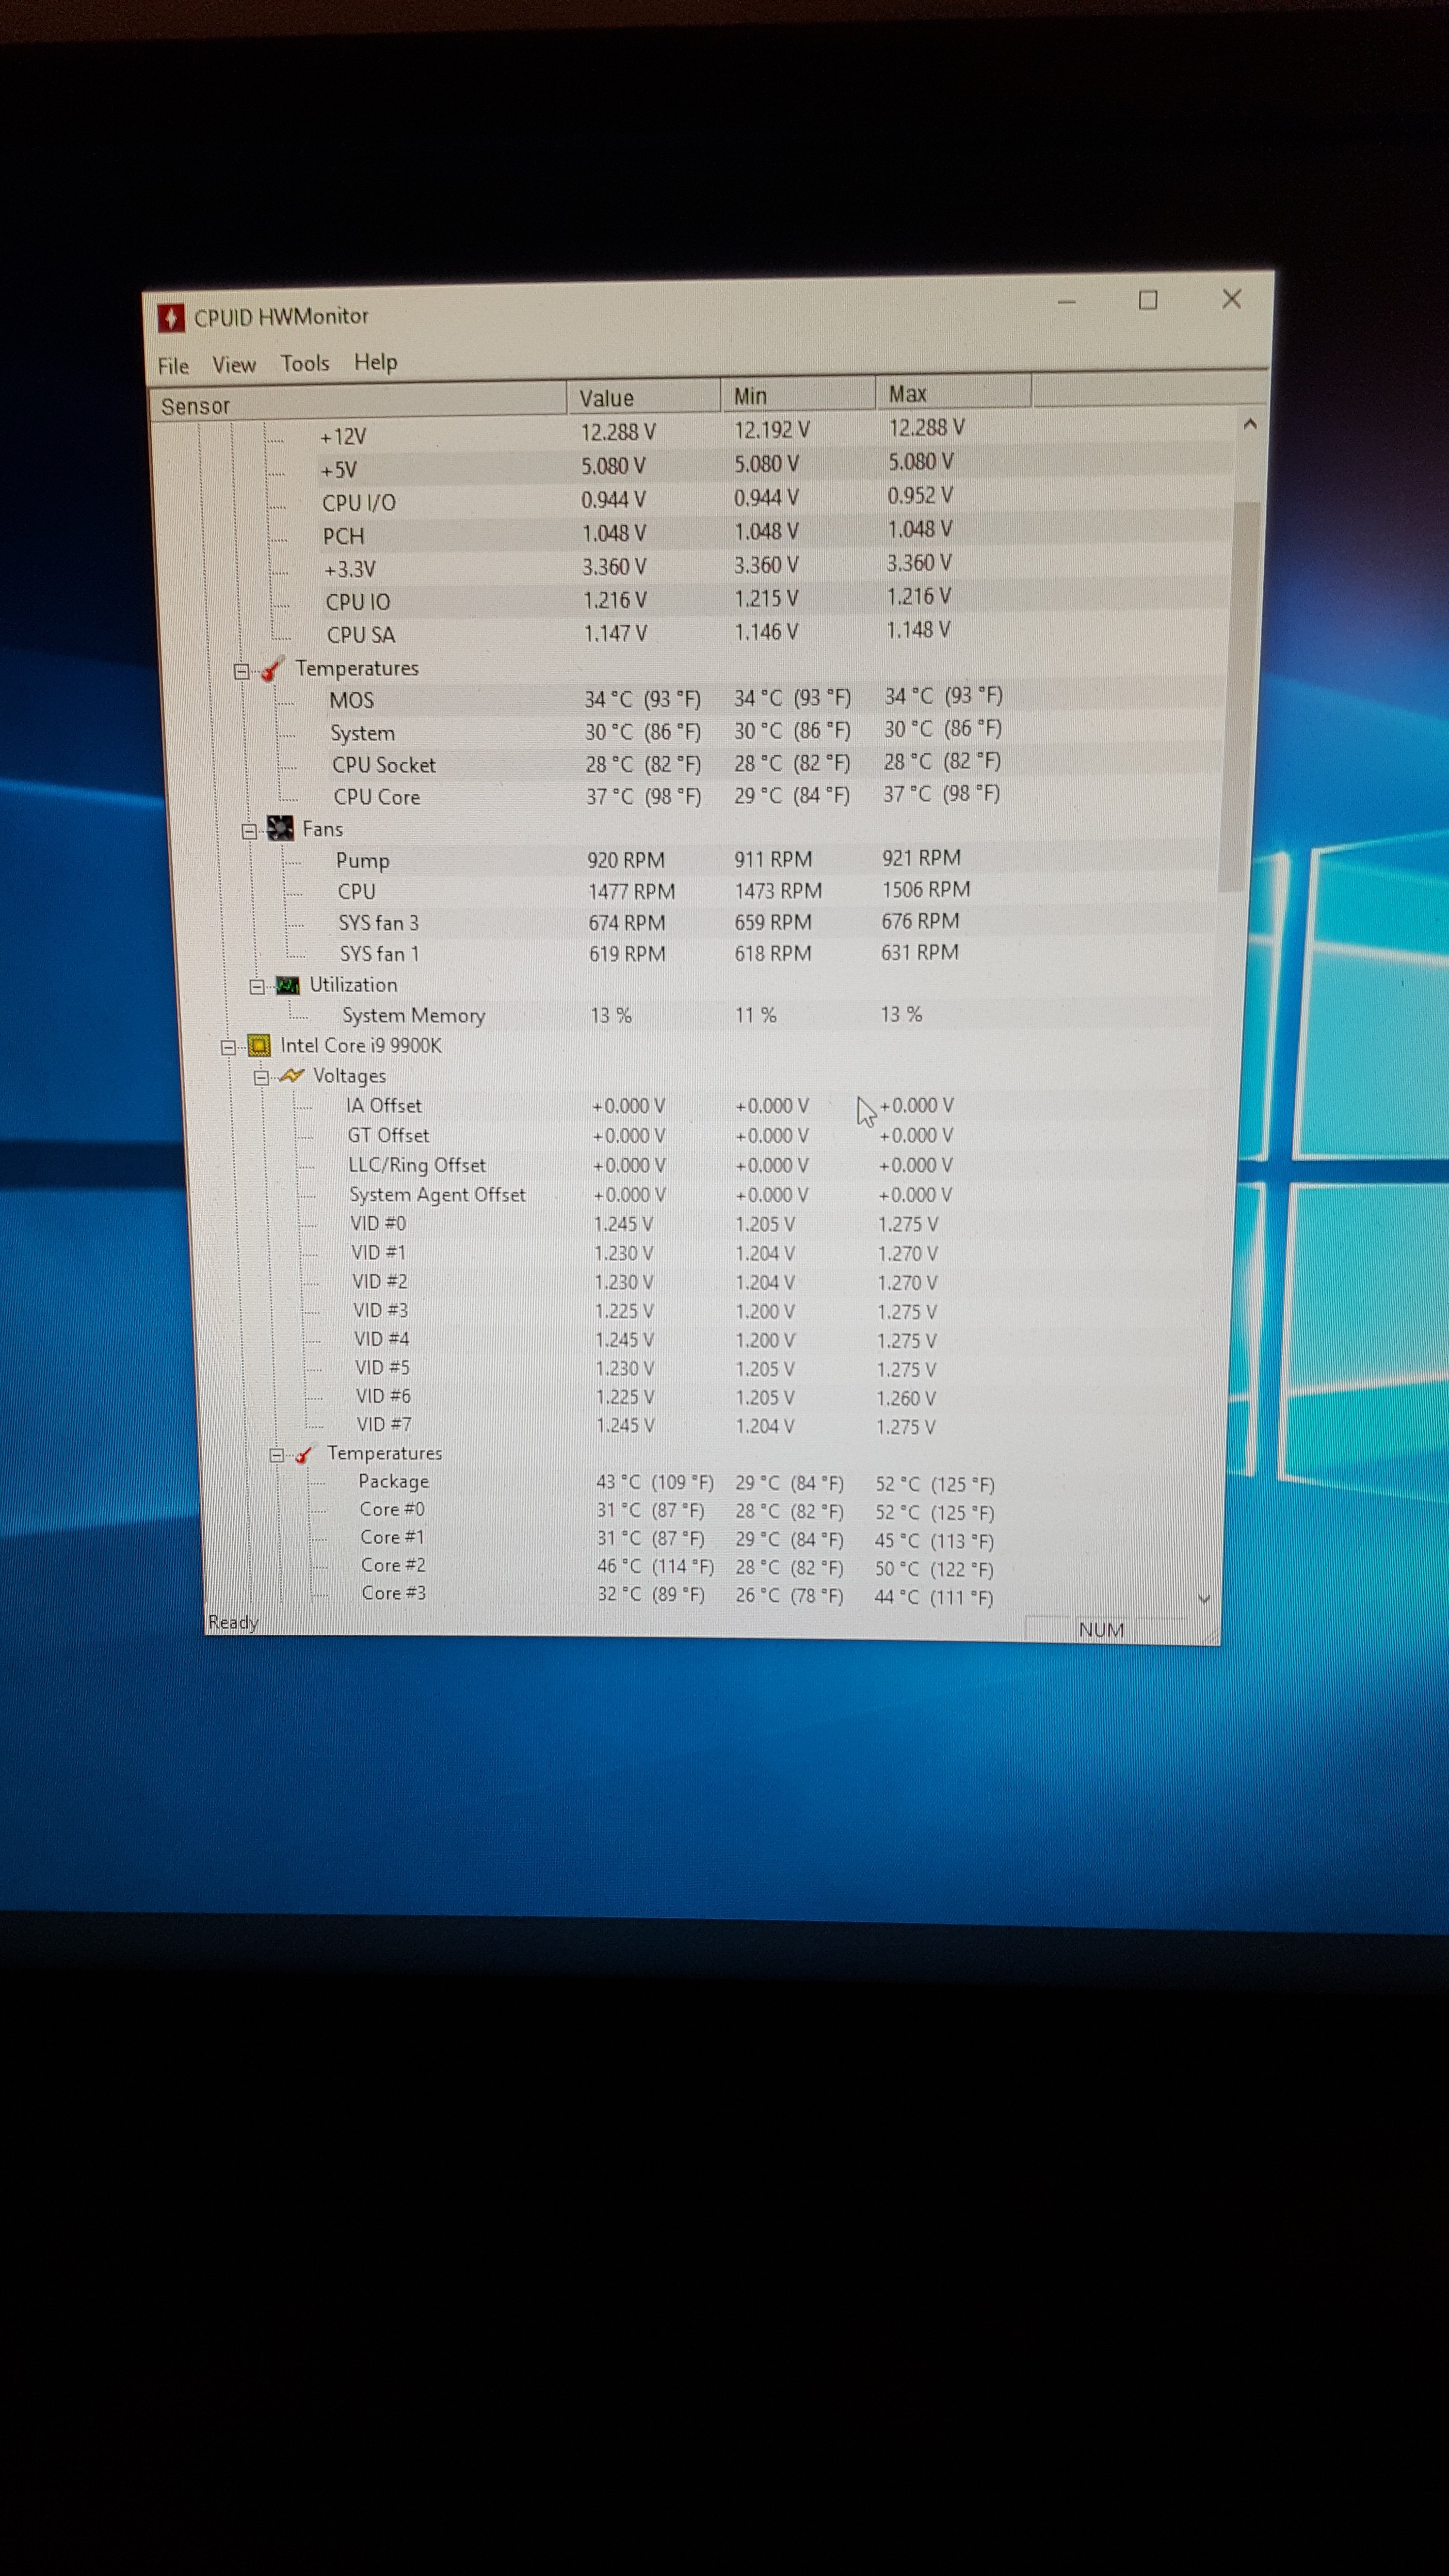The height and width of the screenshot is (2576, 1449).
Task: Click the HWMonitor app icon in title bar
Action: [171, 319]
